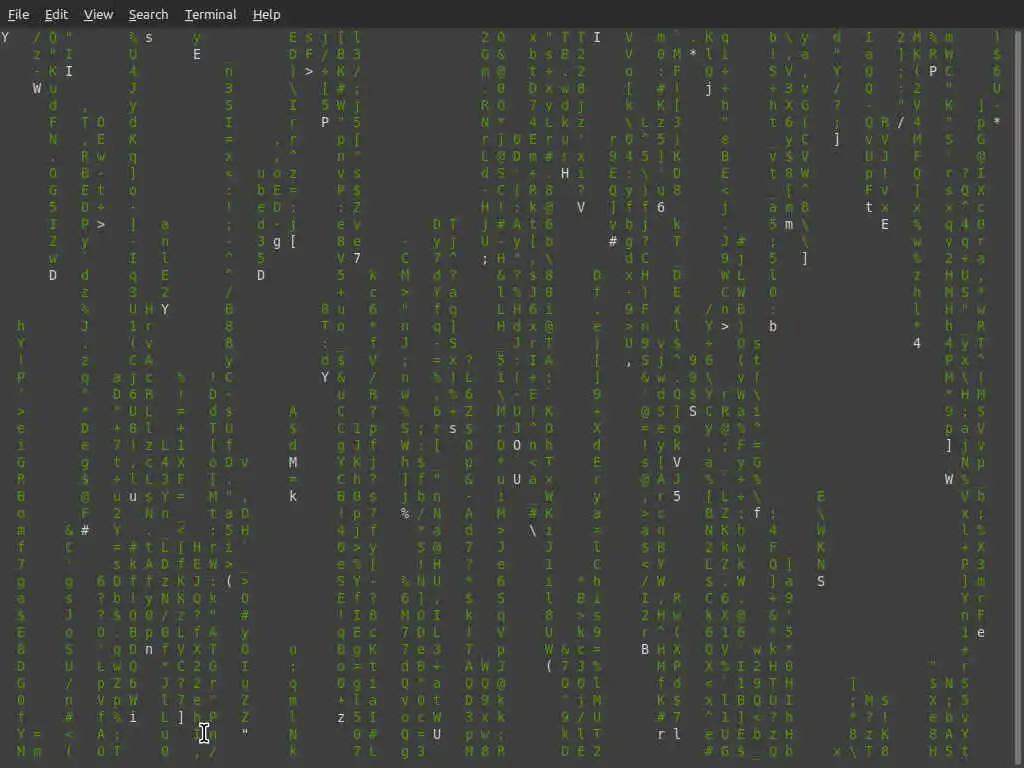Open the Edit menu
1024x768 pixels.
click(56, 14)
